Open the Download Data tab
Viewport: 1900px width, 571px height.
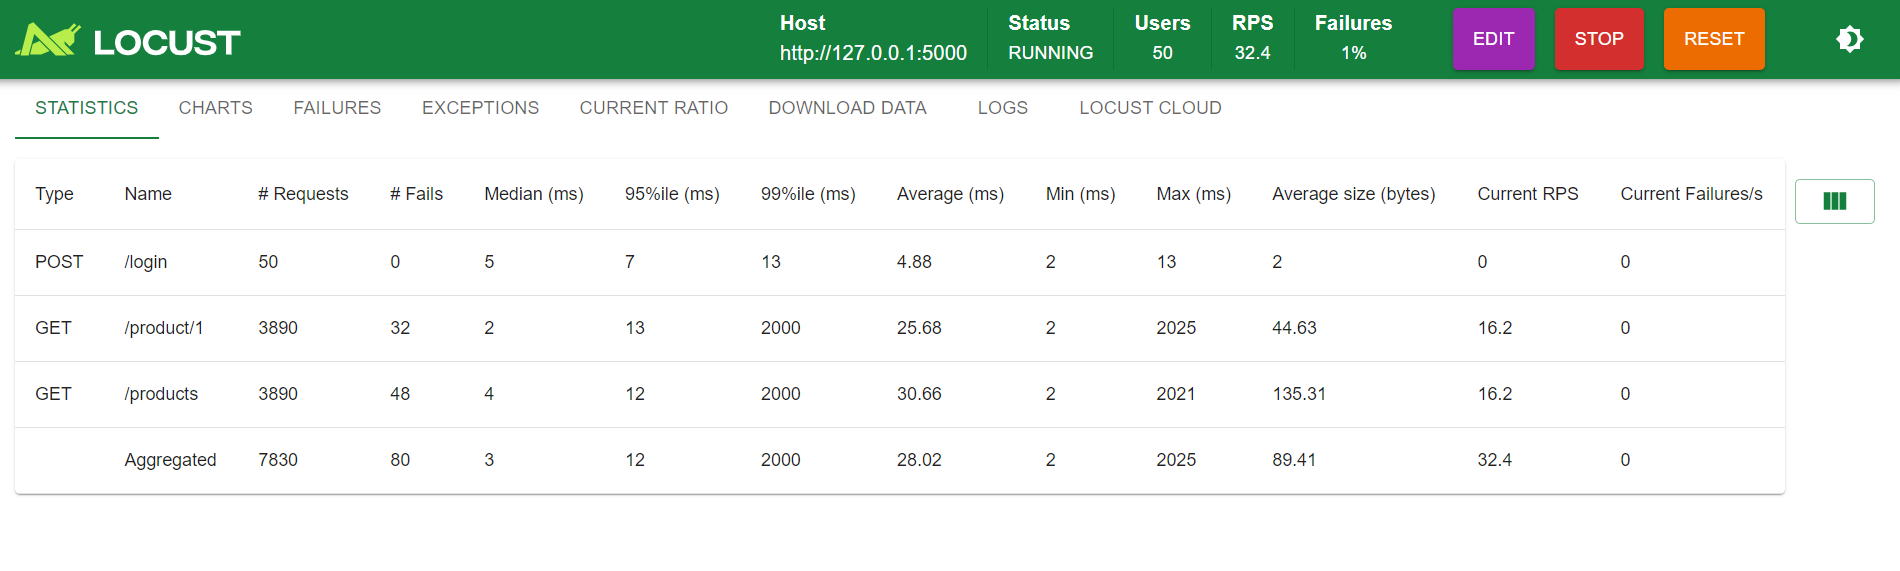point(847,108)
